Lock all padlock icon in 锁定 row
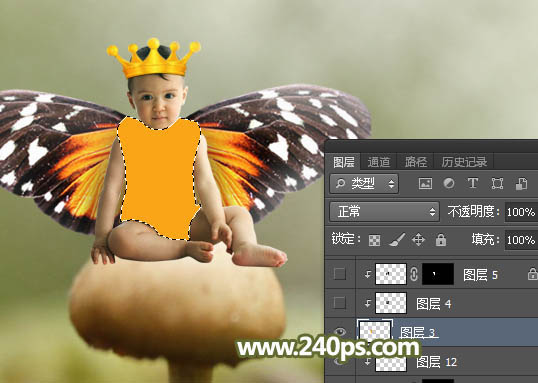The height and width of the screenshot is (383, 538). click(441, 240)
